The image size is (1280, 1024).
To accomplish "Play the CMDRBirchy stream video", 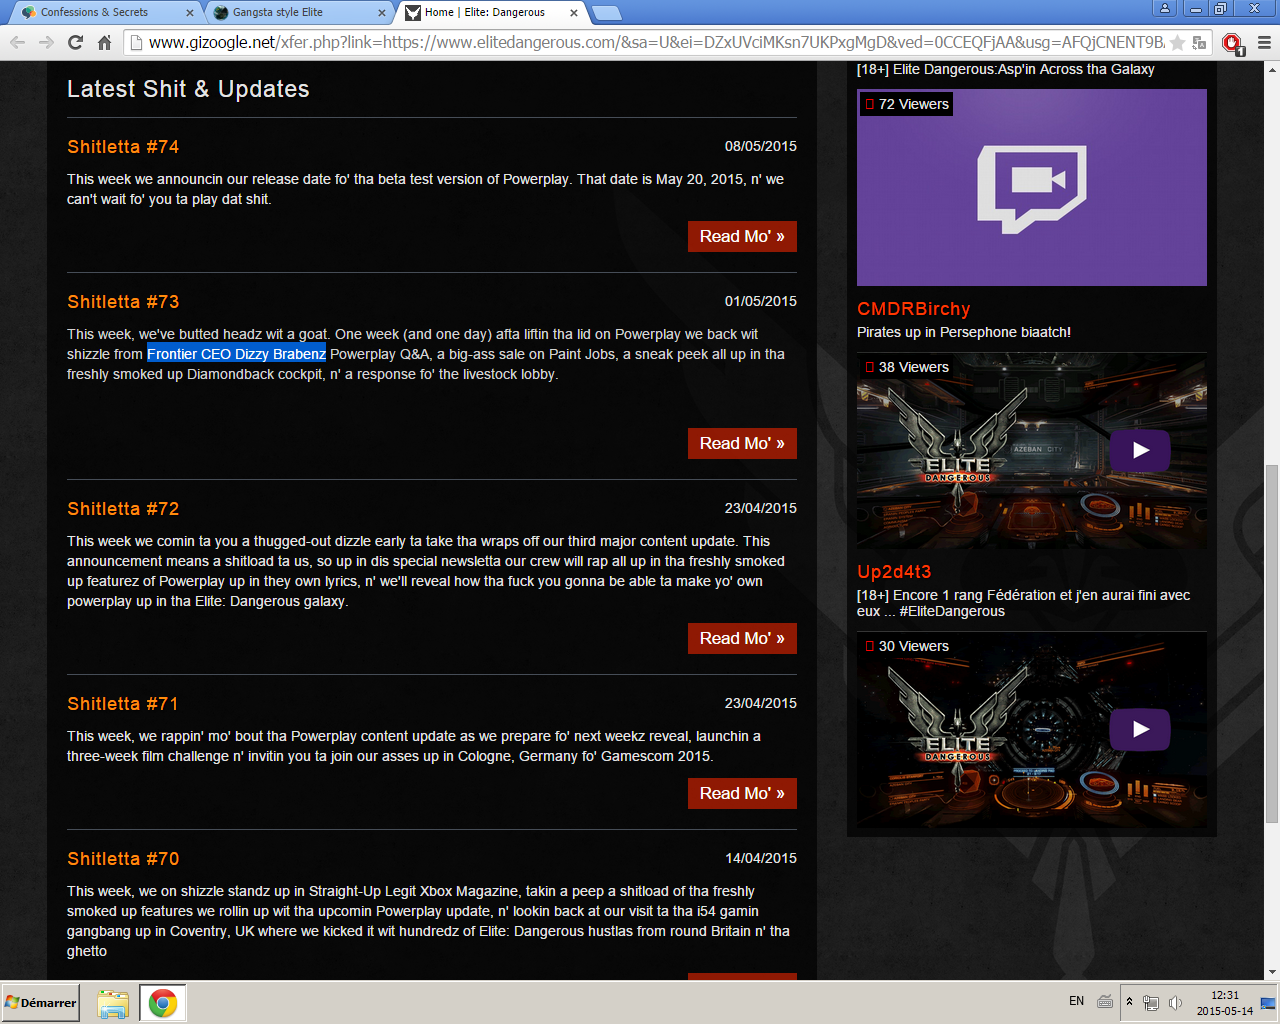I will [1140, 450].
